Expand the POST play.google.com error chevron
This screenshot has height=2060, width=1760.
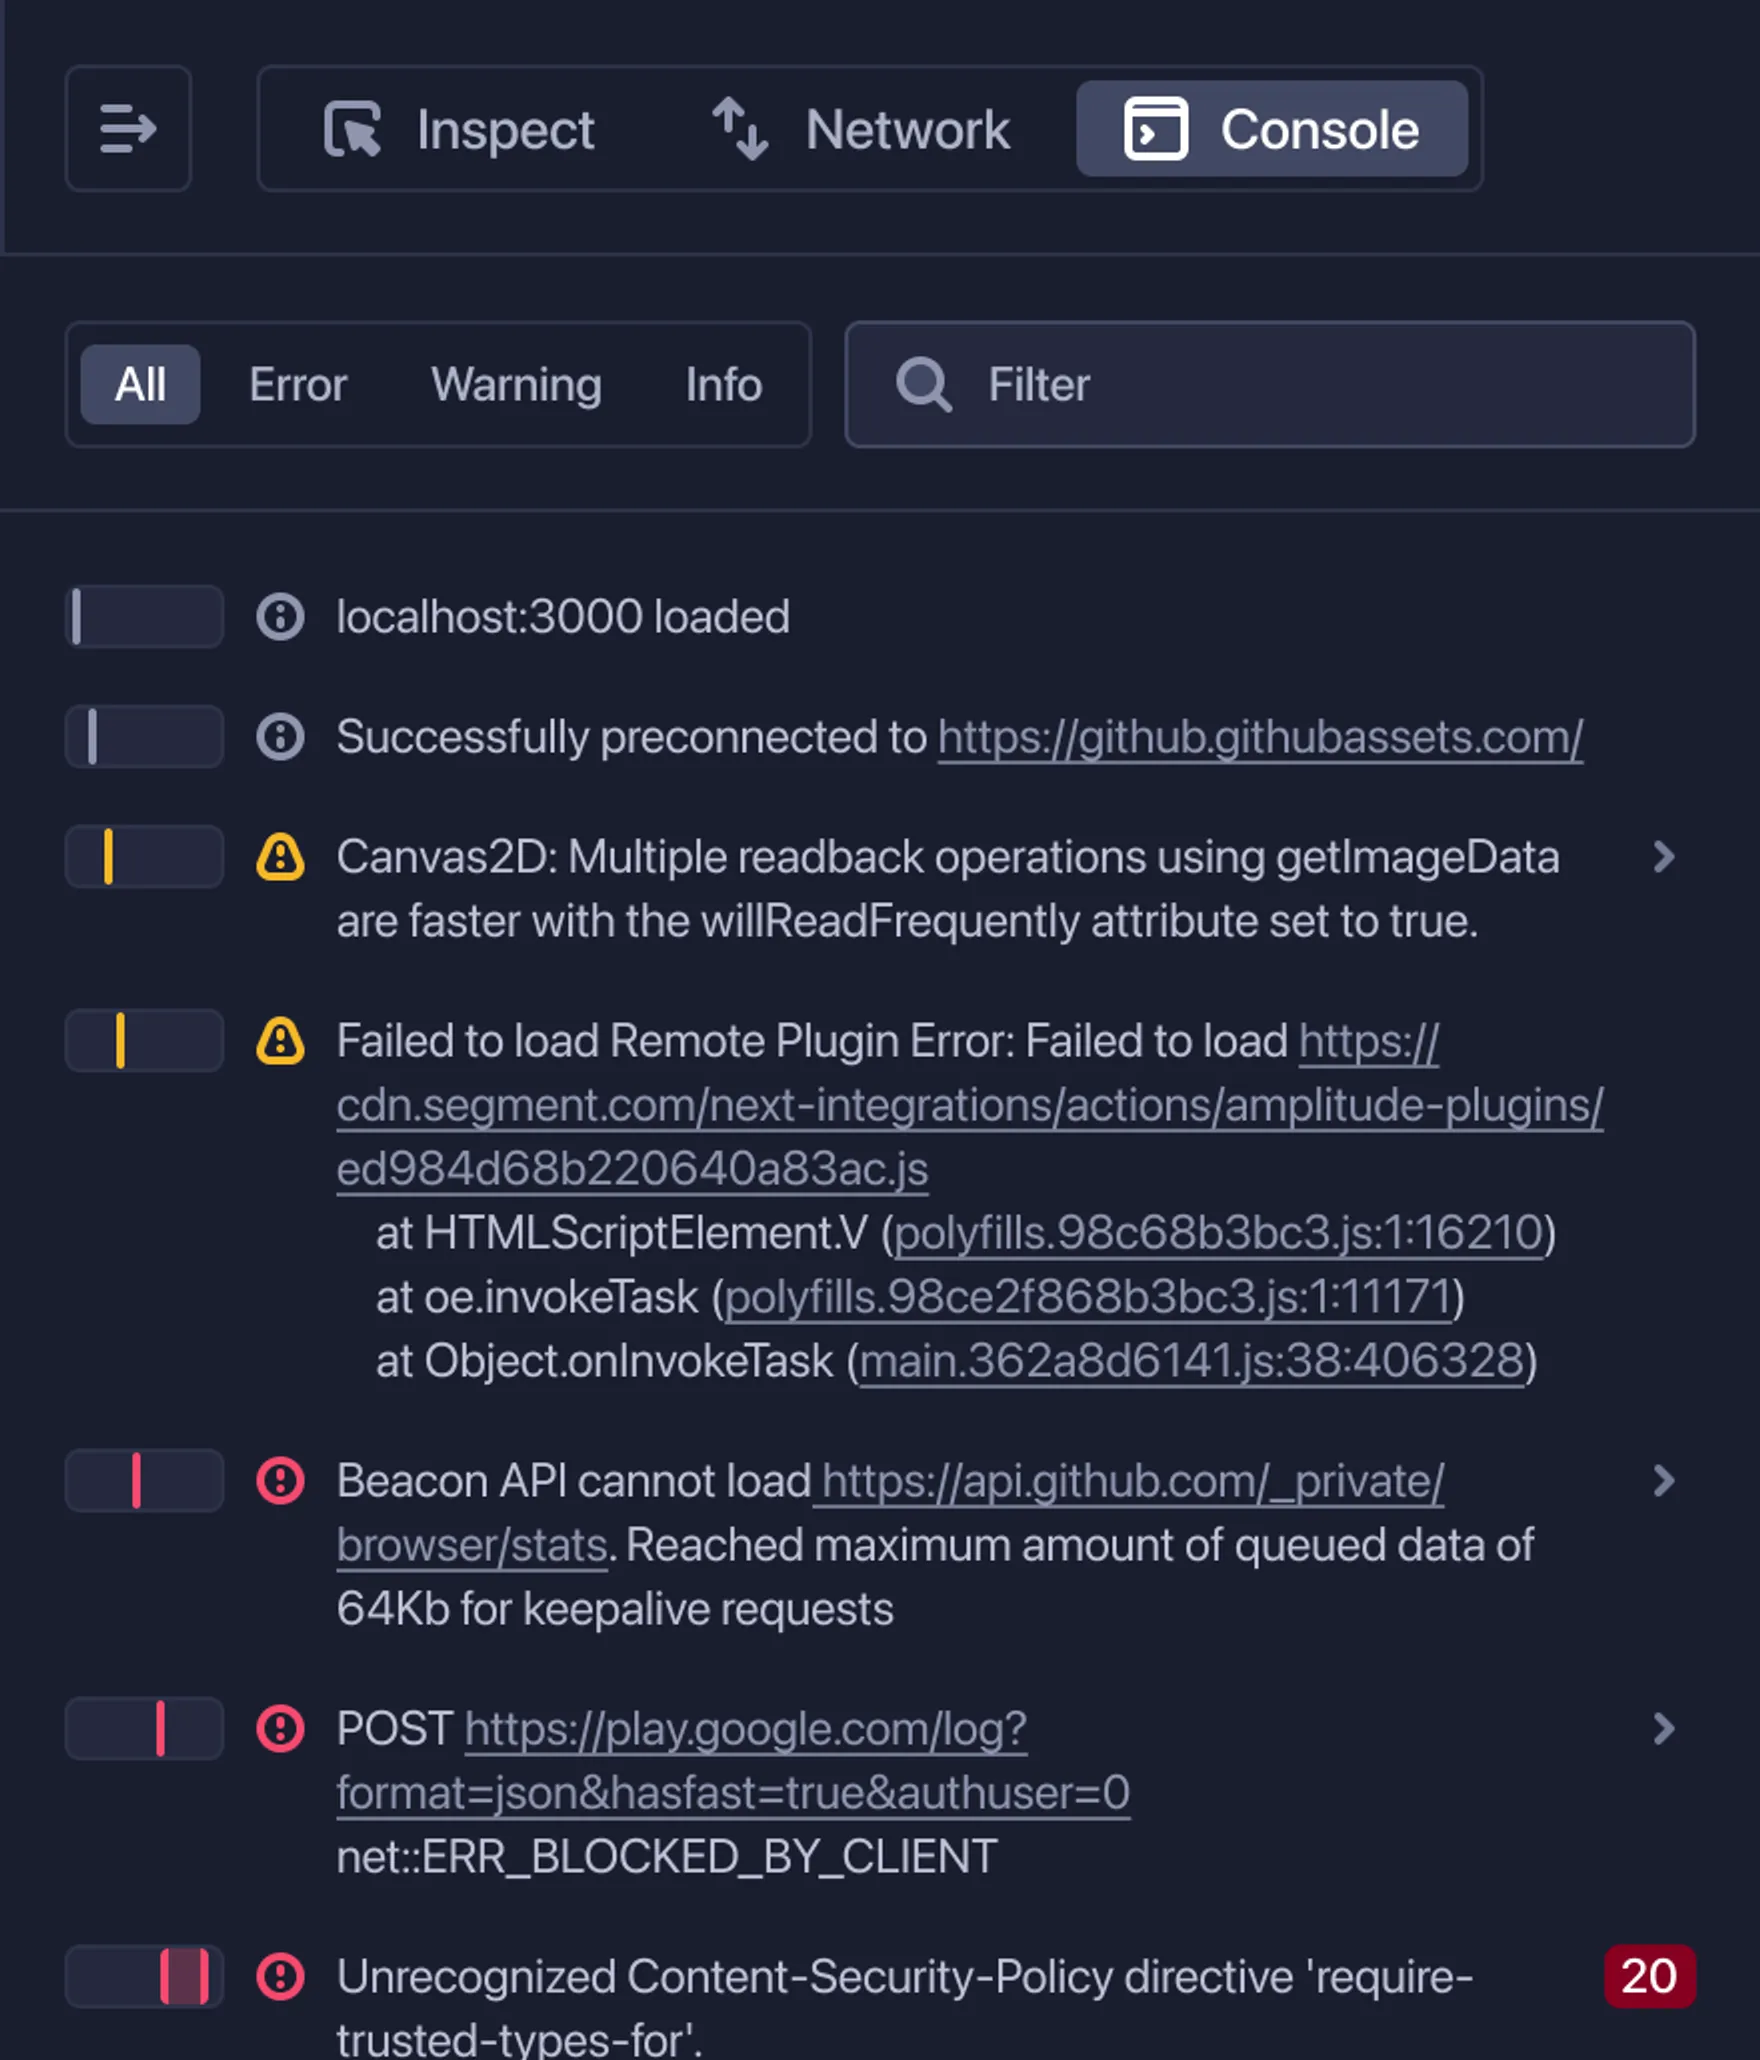click(1664, 1729)
